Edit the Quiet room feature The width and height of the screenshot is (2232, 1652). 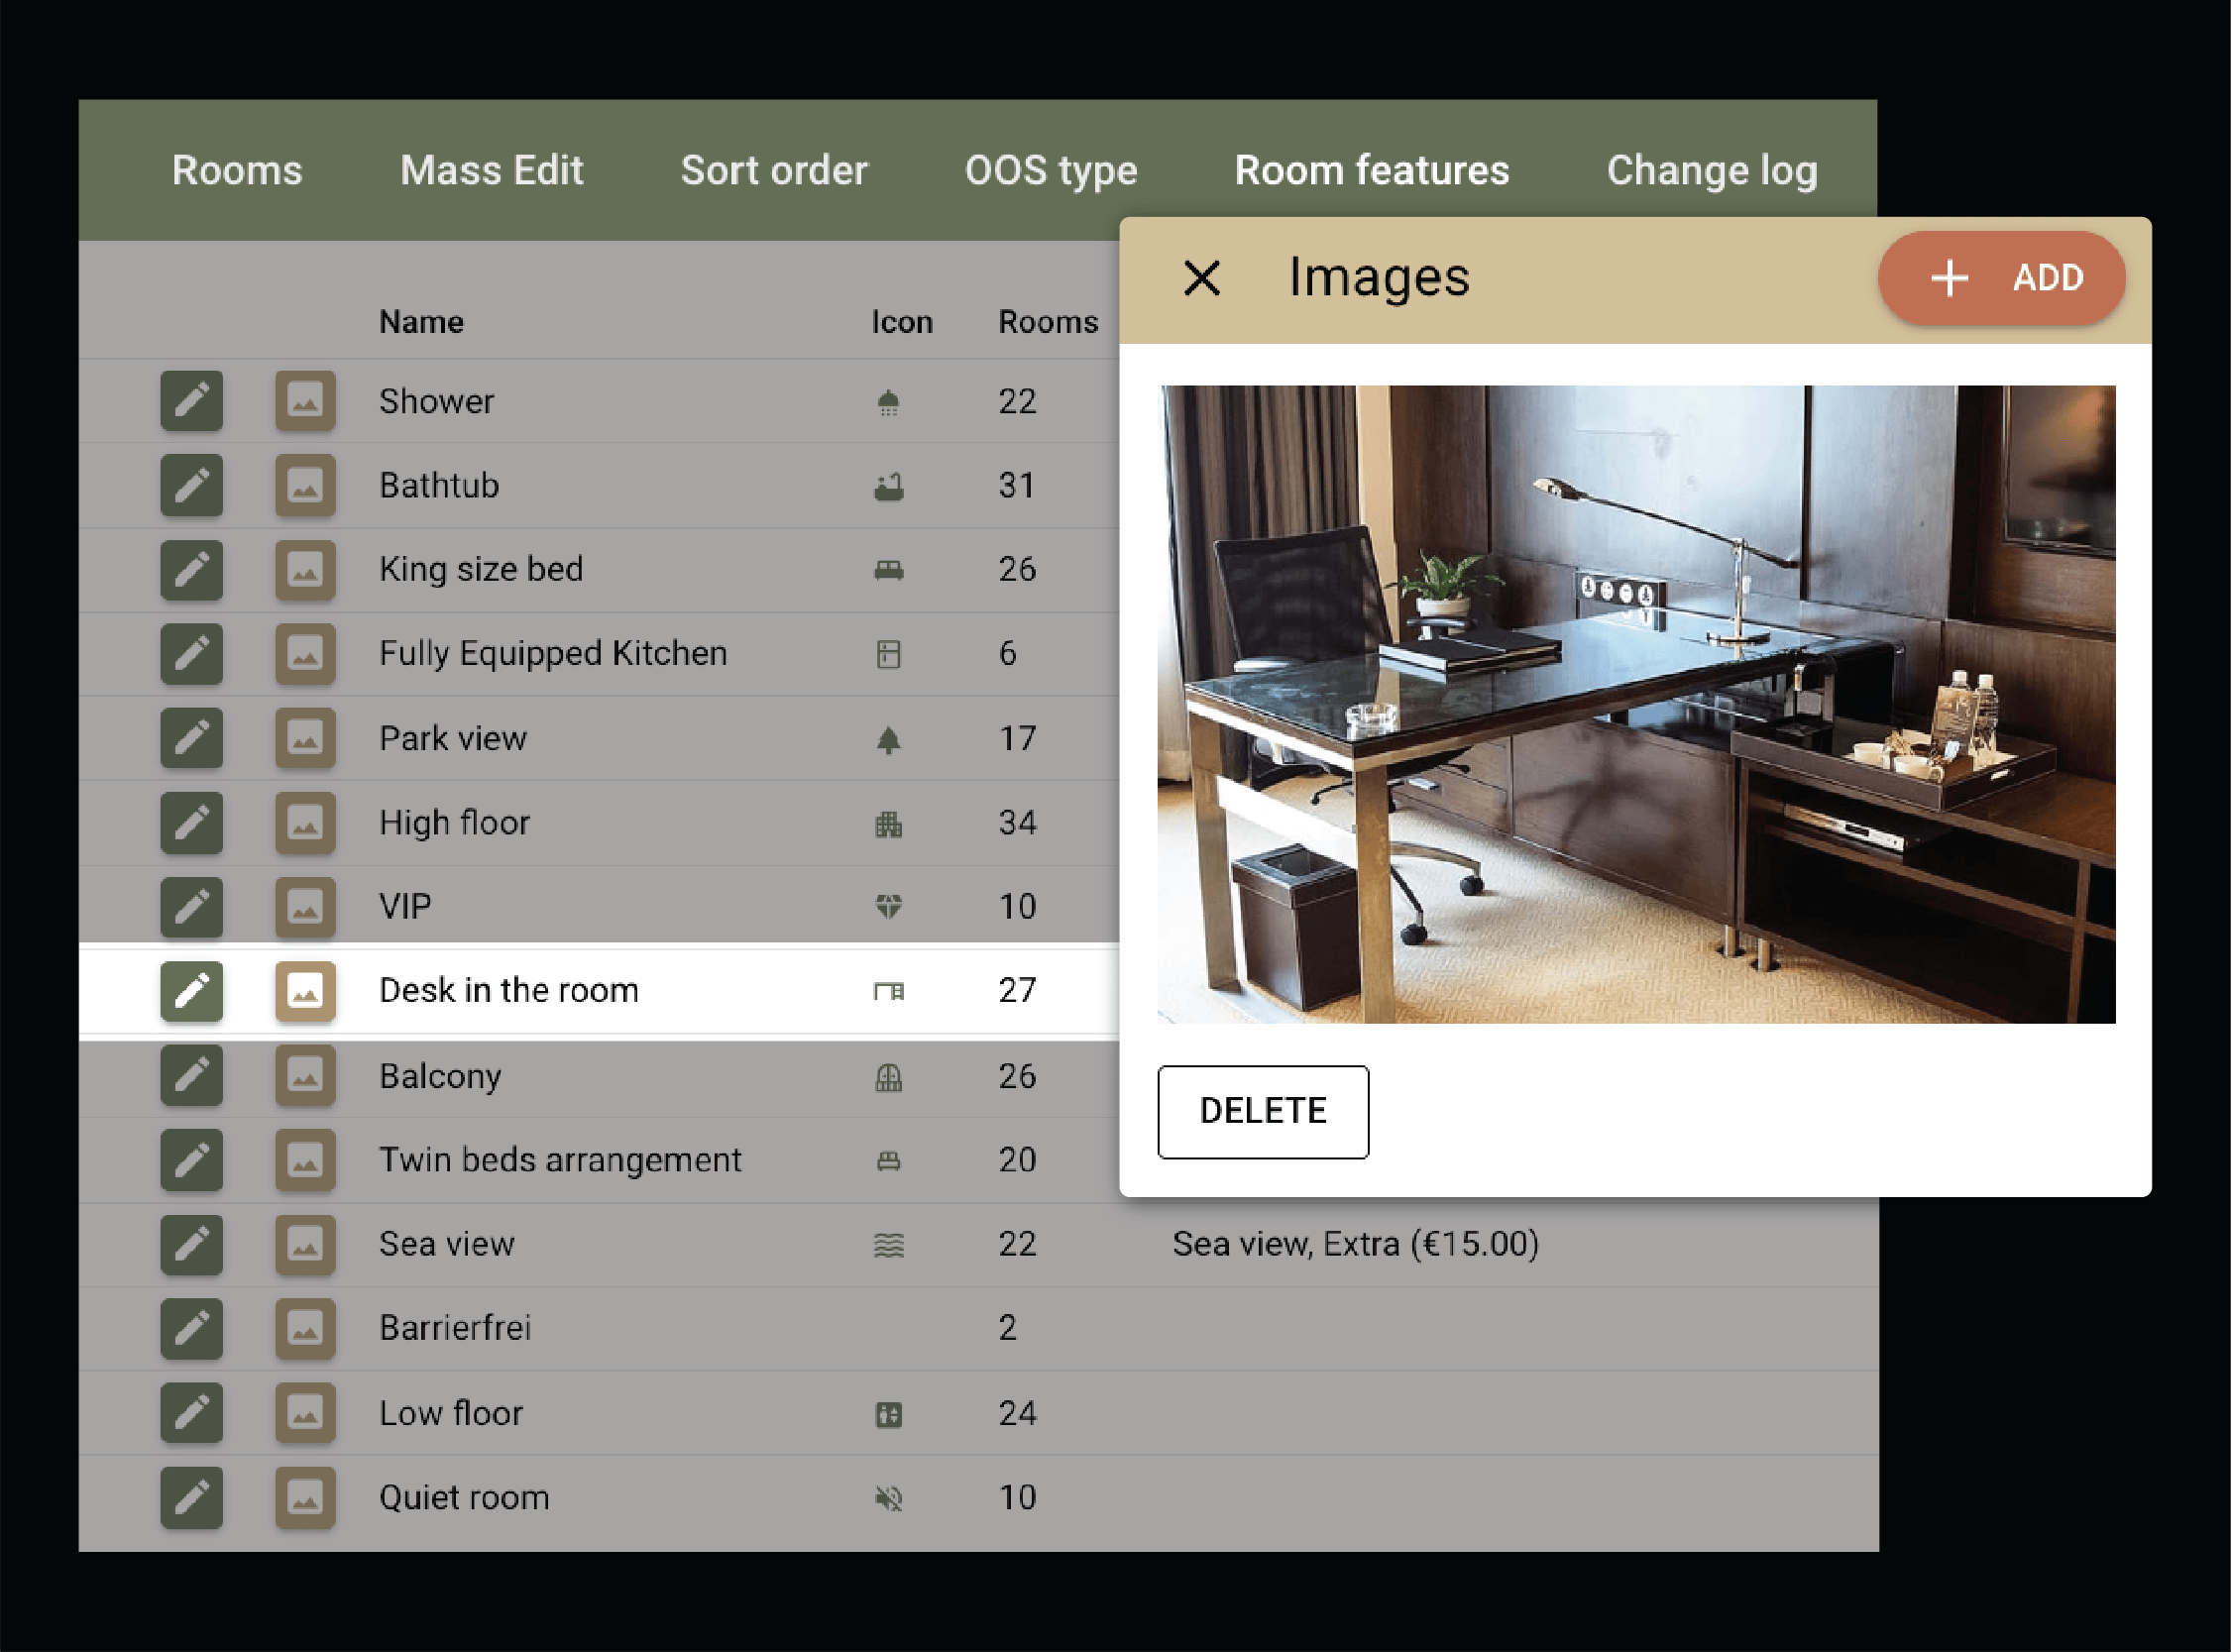tap(191, 1497)
